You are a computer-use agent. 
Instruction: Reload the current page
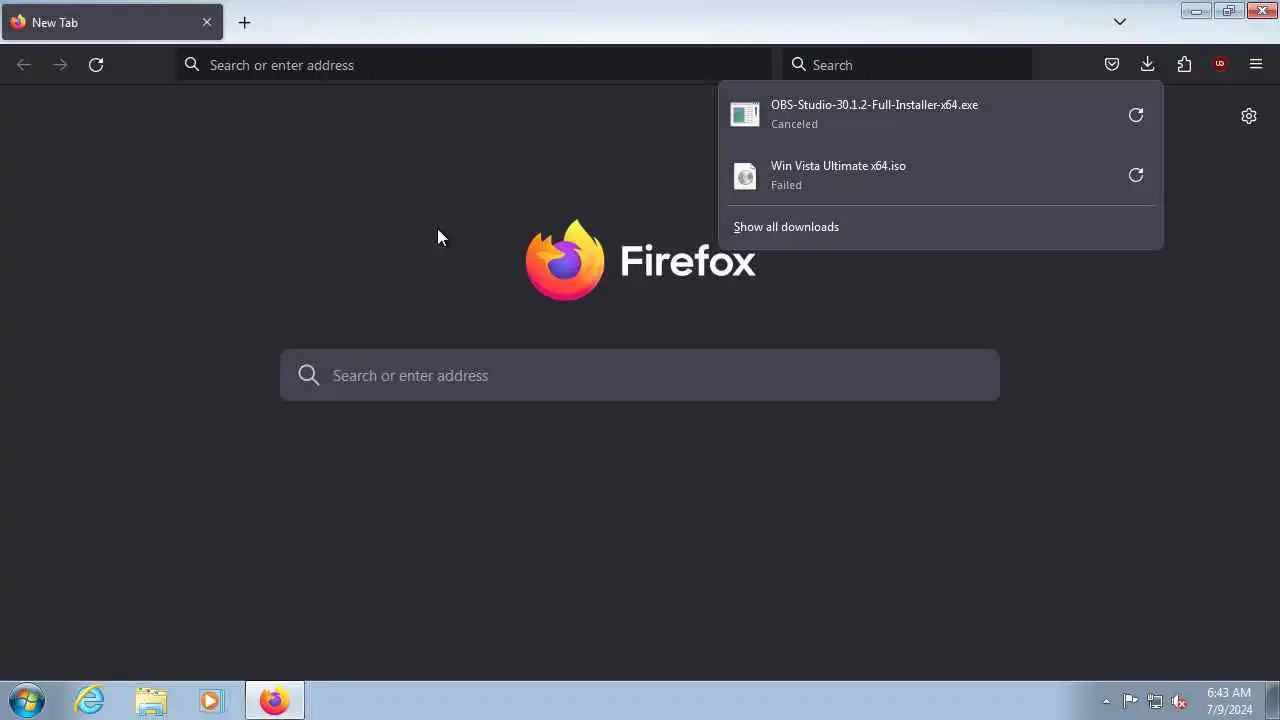96,64
